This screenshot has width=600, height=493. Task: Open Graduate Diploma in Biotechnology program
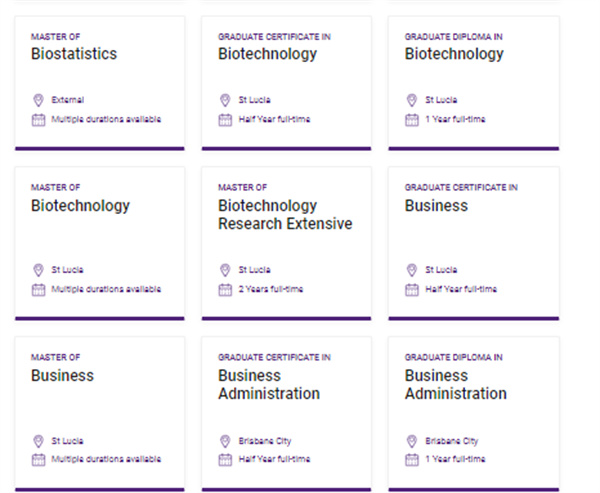(453, 54)
